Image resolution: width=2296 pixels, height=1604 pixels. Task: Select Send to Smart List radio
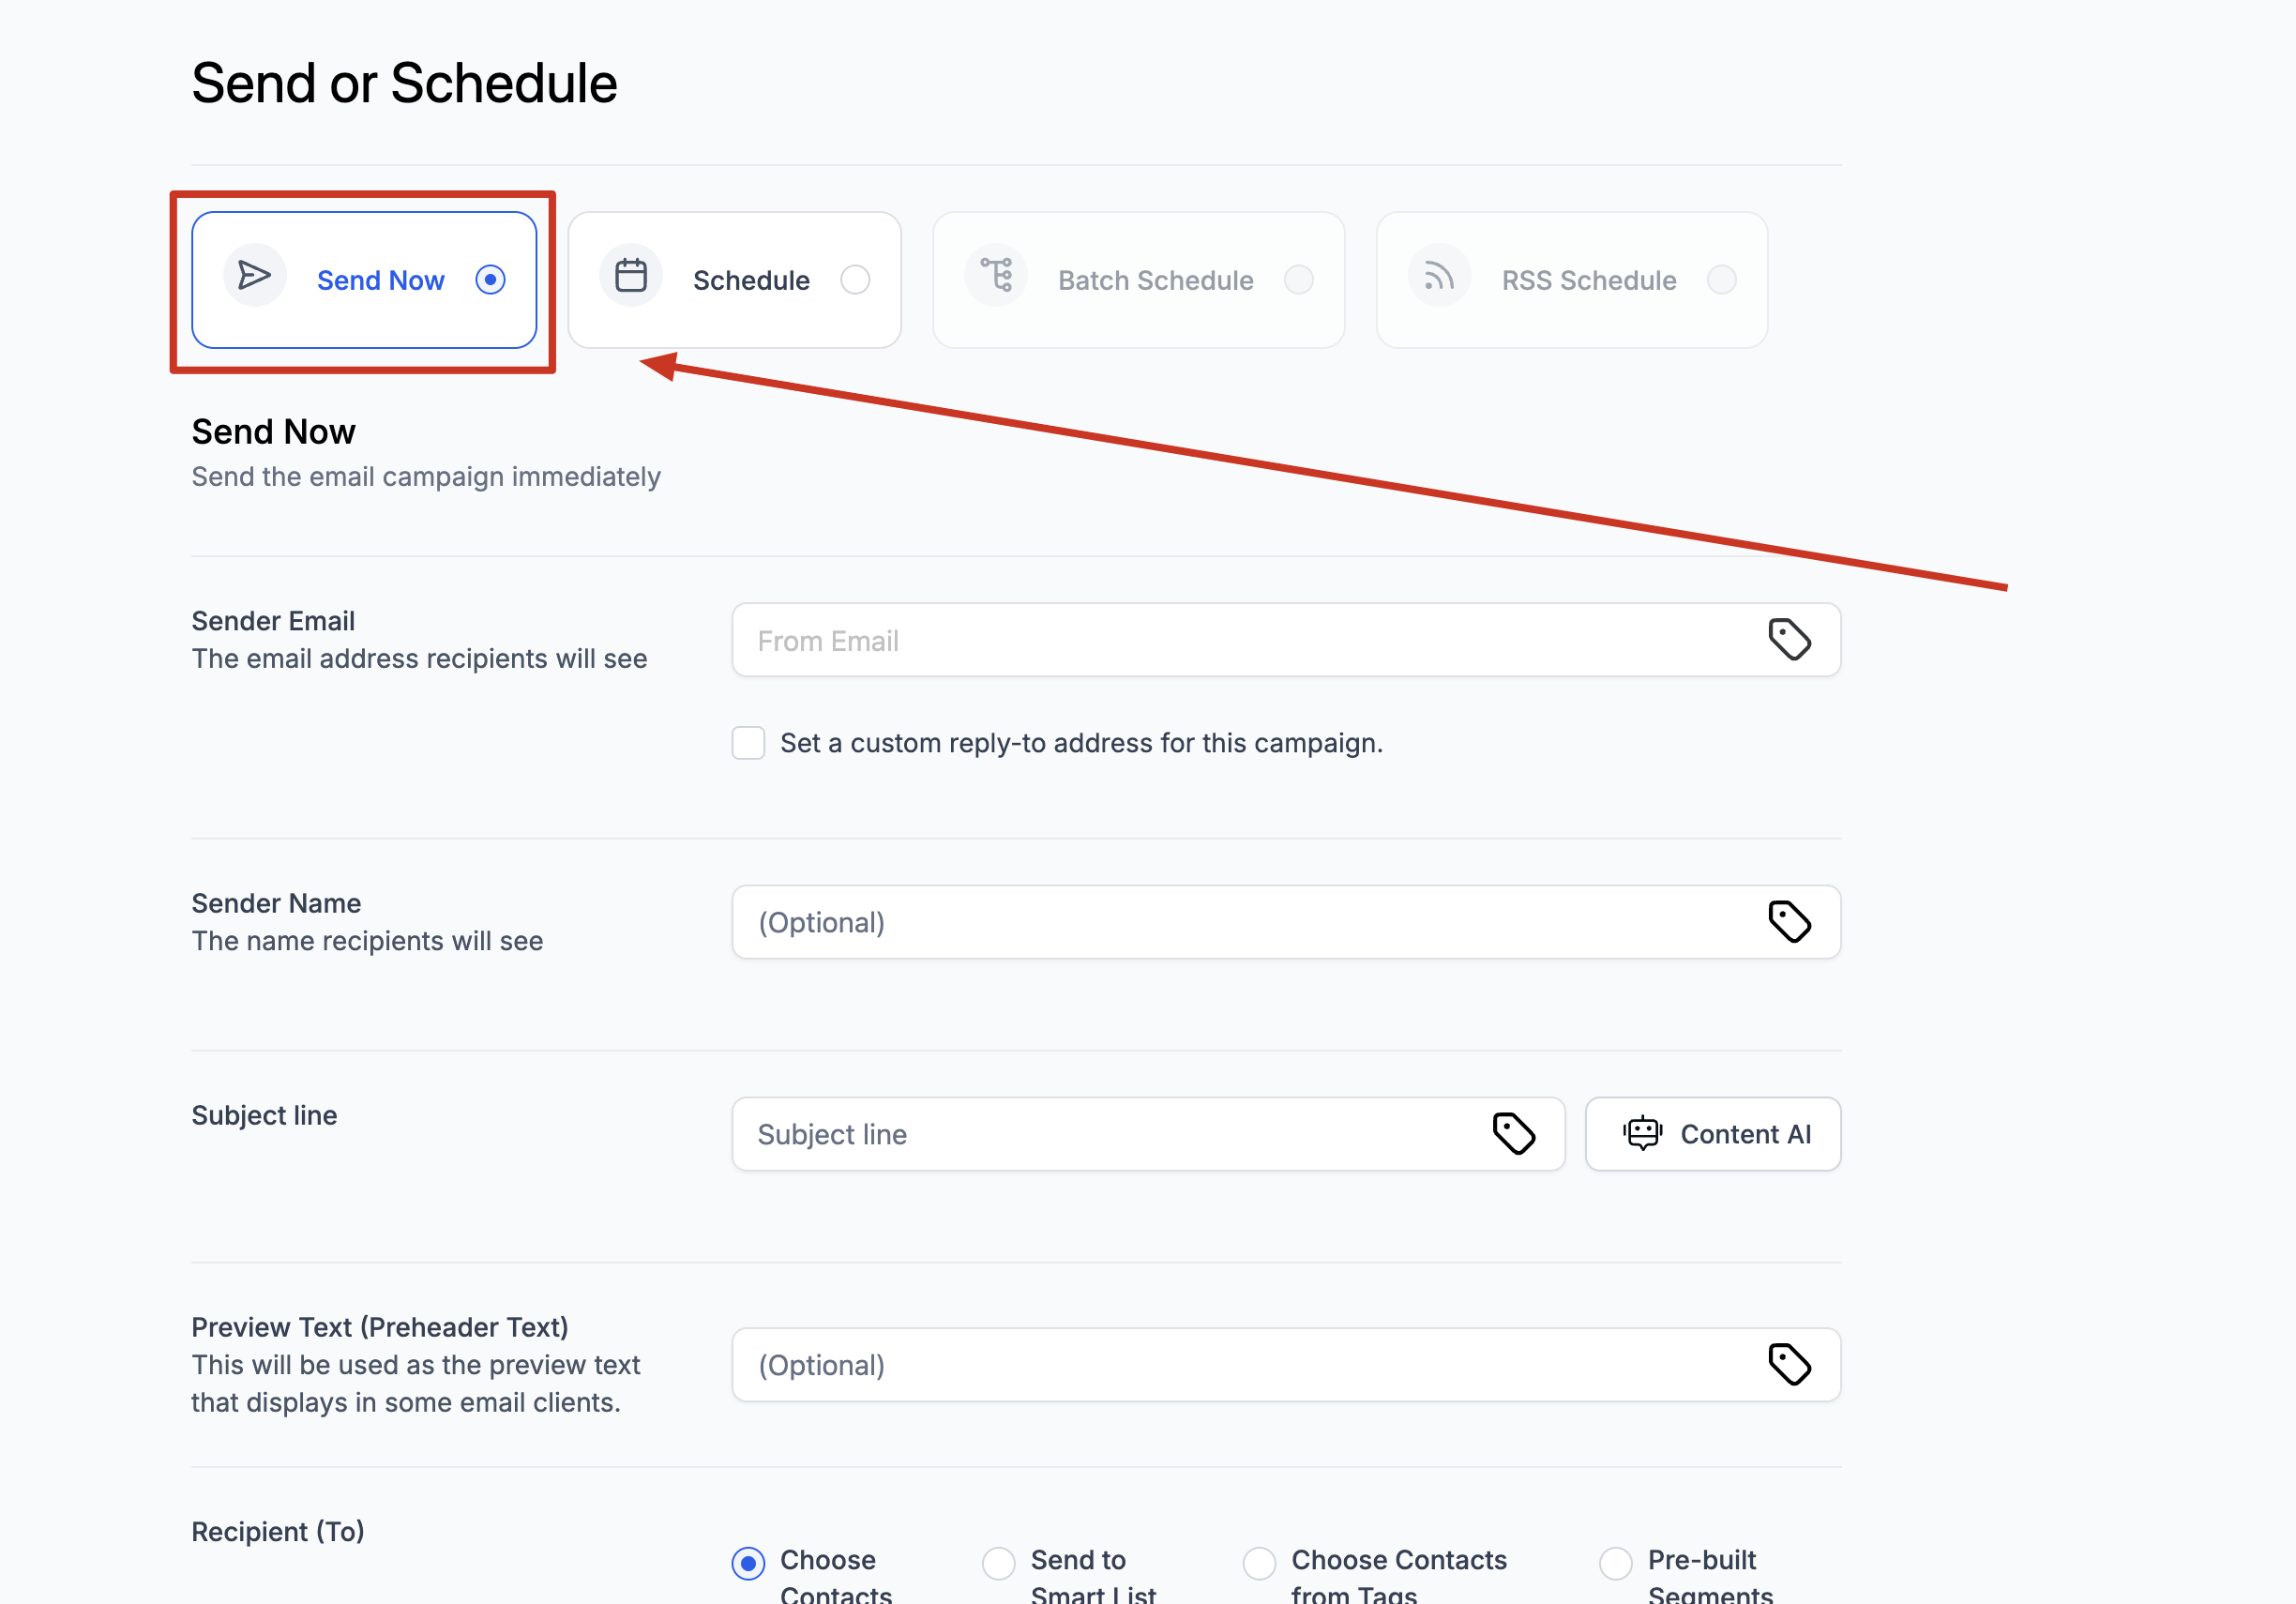click(998, 1563)
